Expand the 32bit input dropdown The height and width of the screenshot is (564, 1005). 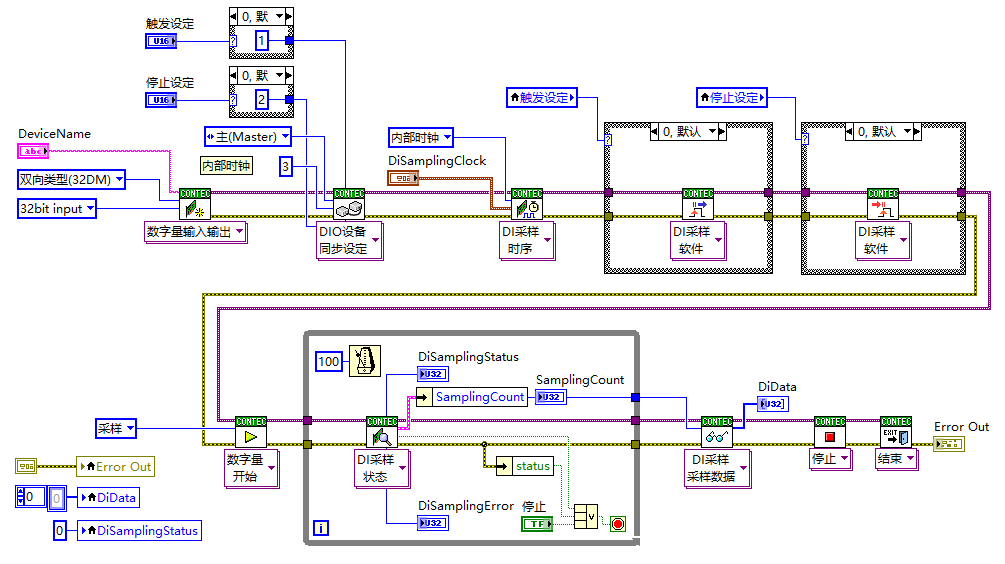click(x=58, y=208)
